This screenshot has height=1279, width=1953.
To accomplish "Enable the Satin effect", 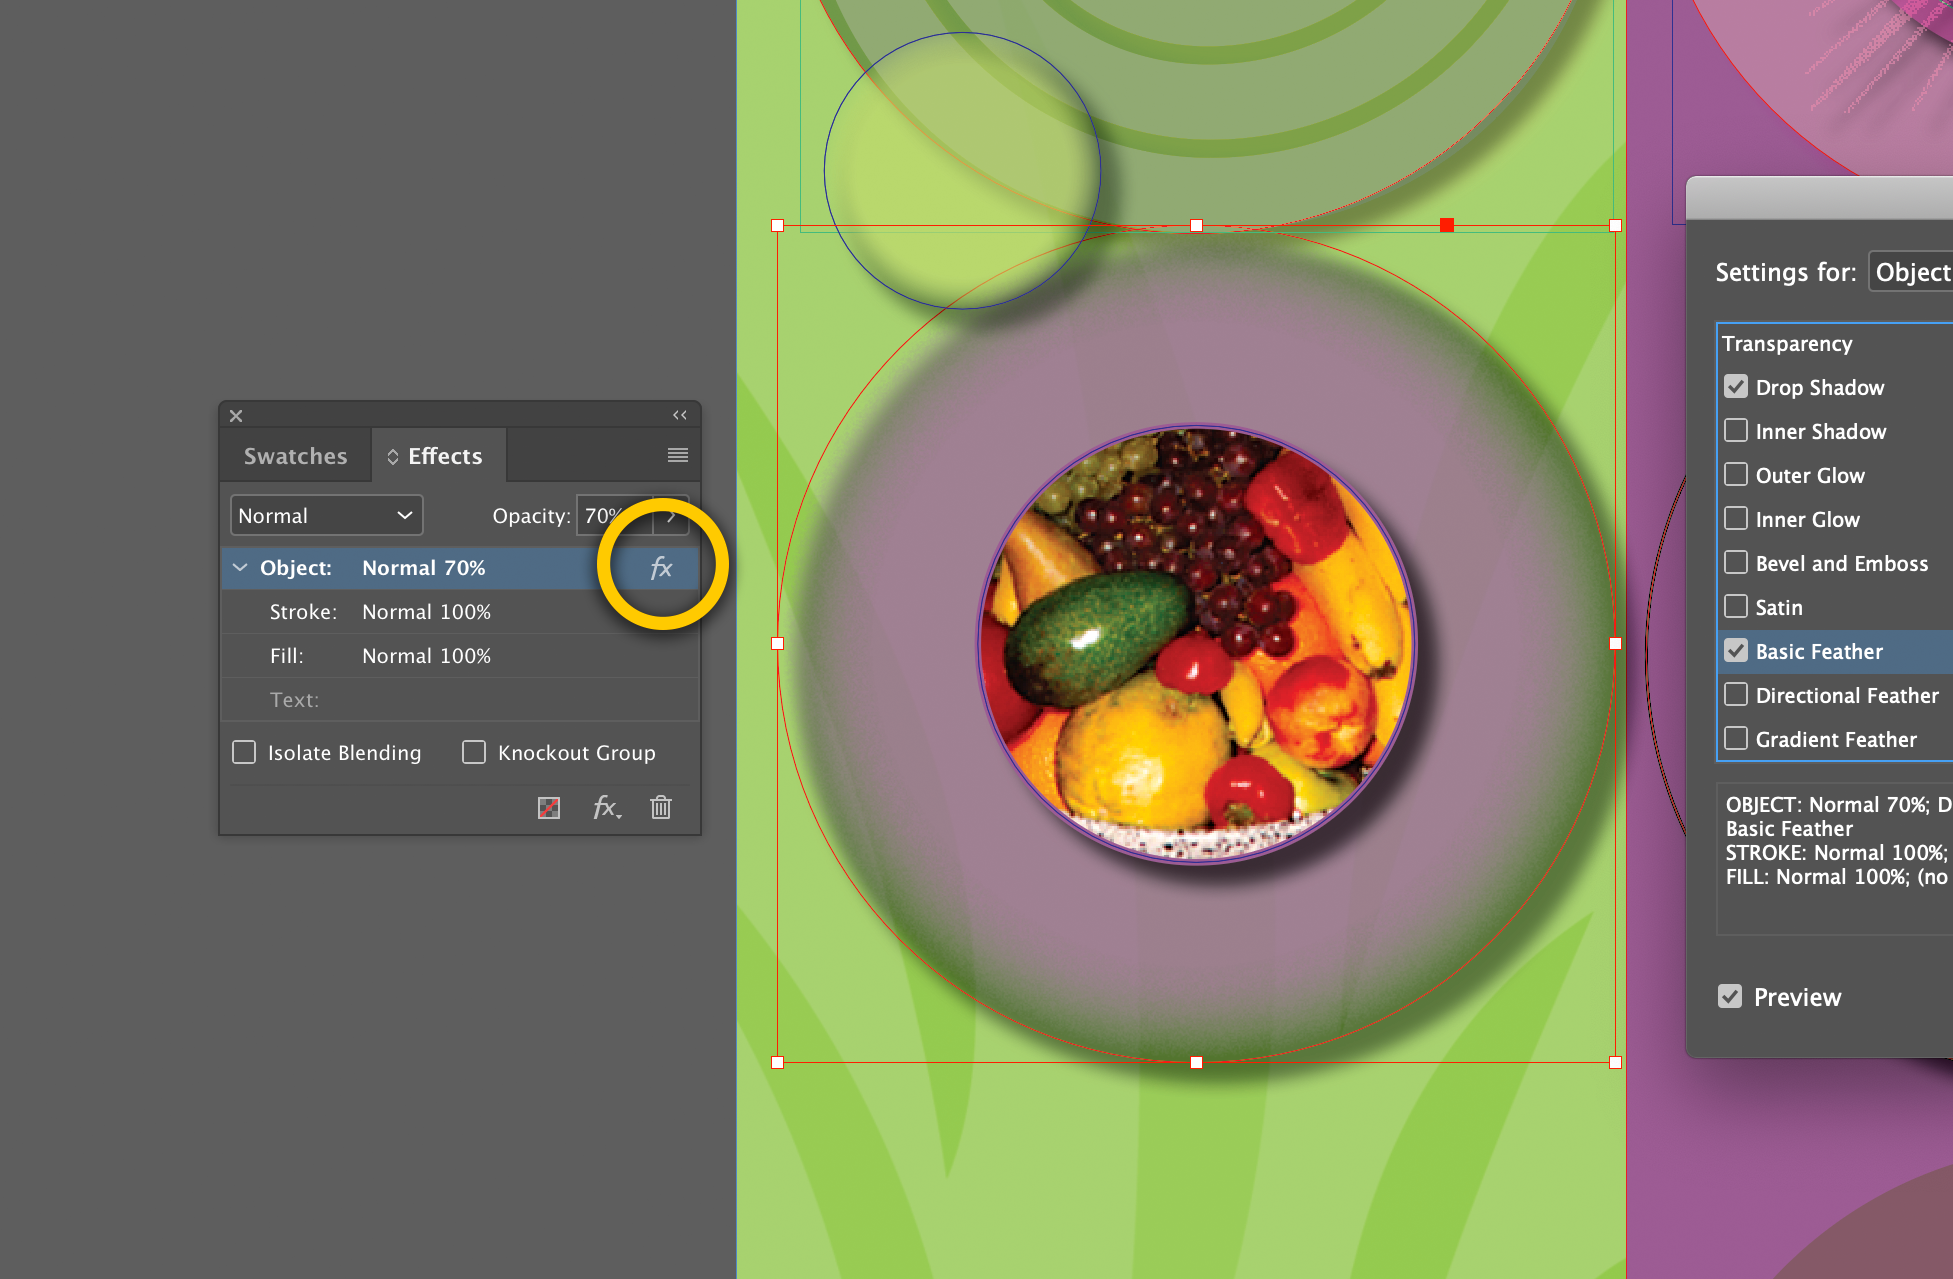I will [x=1736, y=607].
